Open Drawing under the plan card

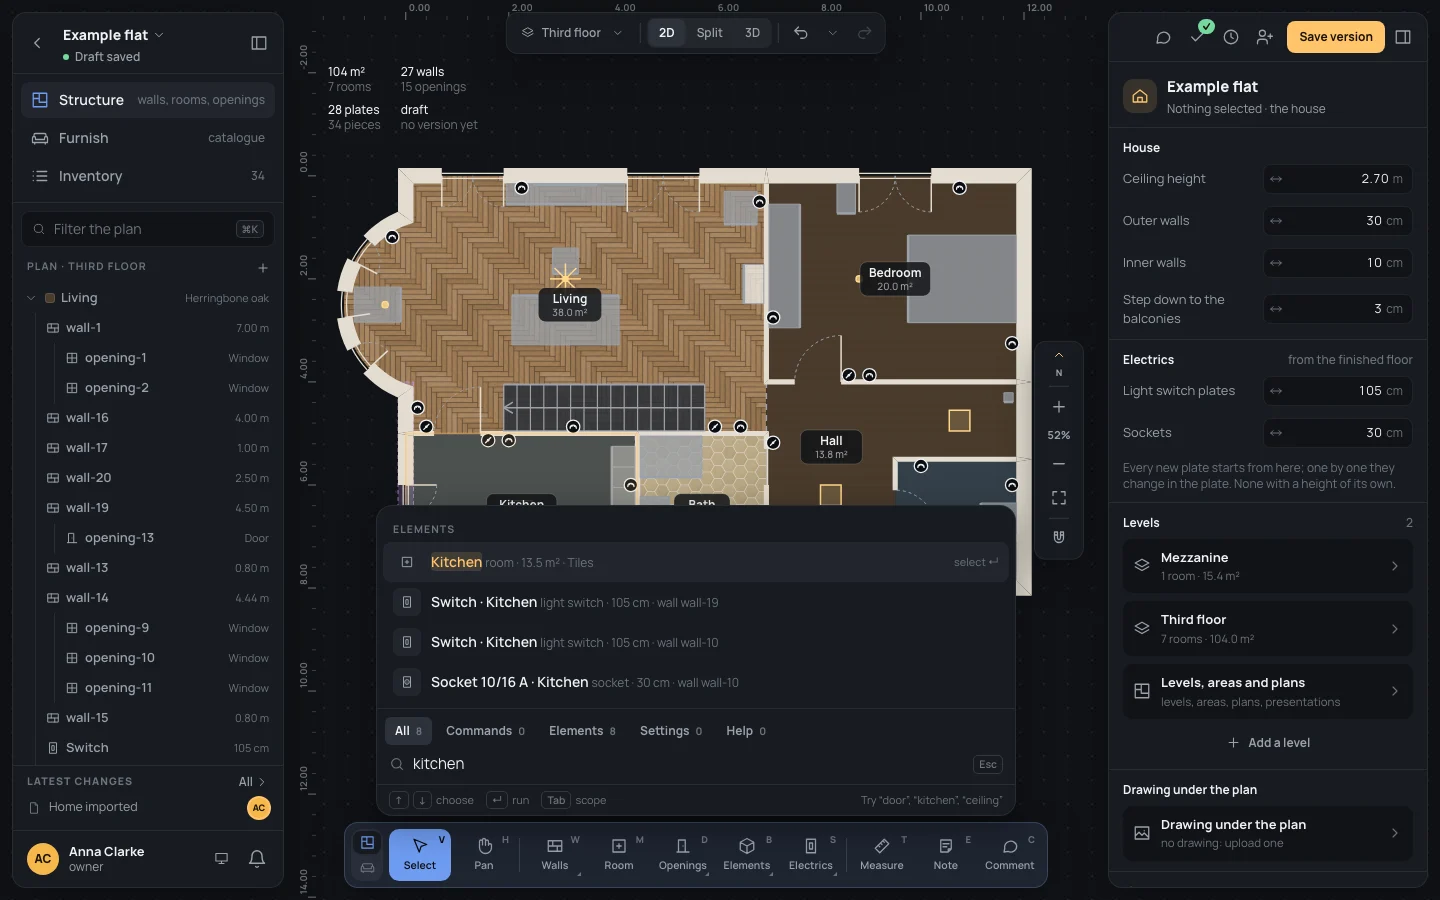coord(1267,833)
